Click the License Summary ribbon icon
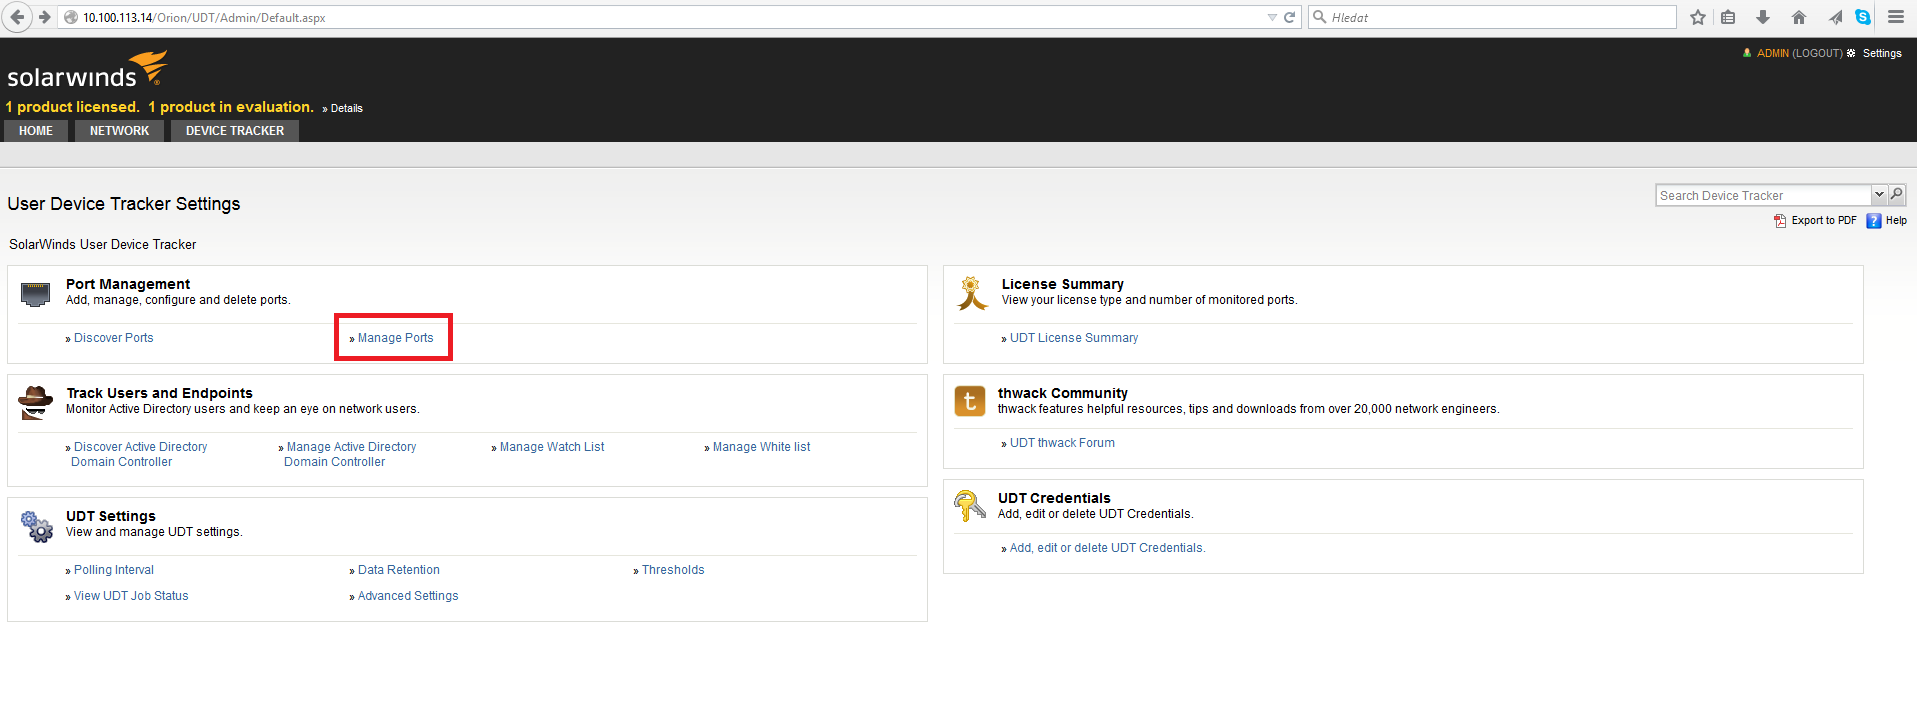This screenshot has height=701, width=1917. click(972, 294)
